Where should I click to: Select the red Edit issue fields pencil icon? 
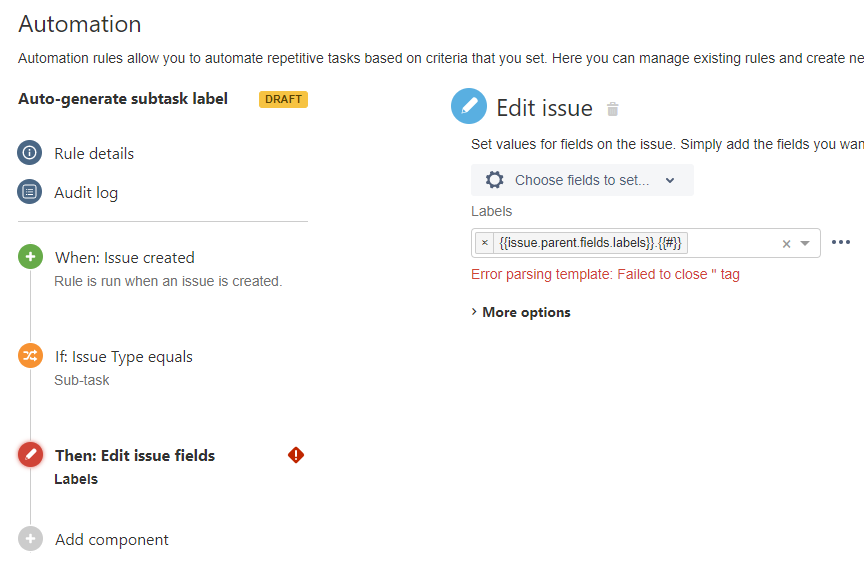click(30, 455)
